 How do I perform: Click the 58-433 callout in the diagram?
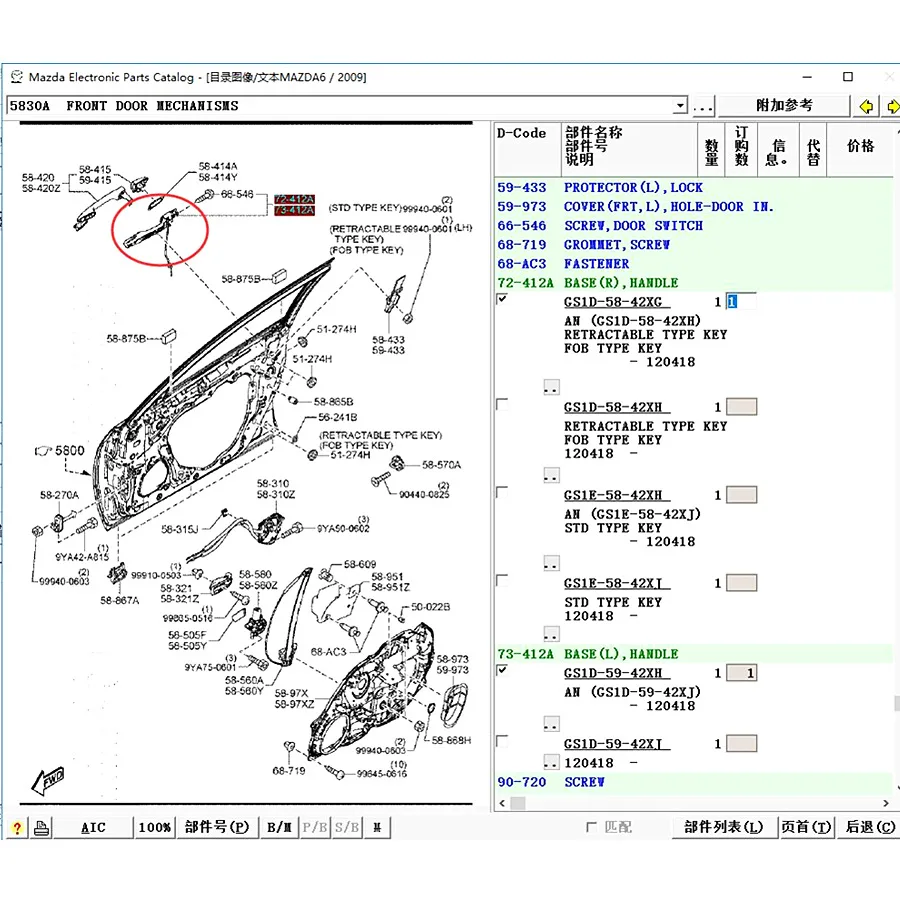(x=388, y=340)
